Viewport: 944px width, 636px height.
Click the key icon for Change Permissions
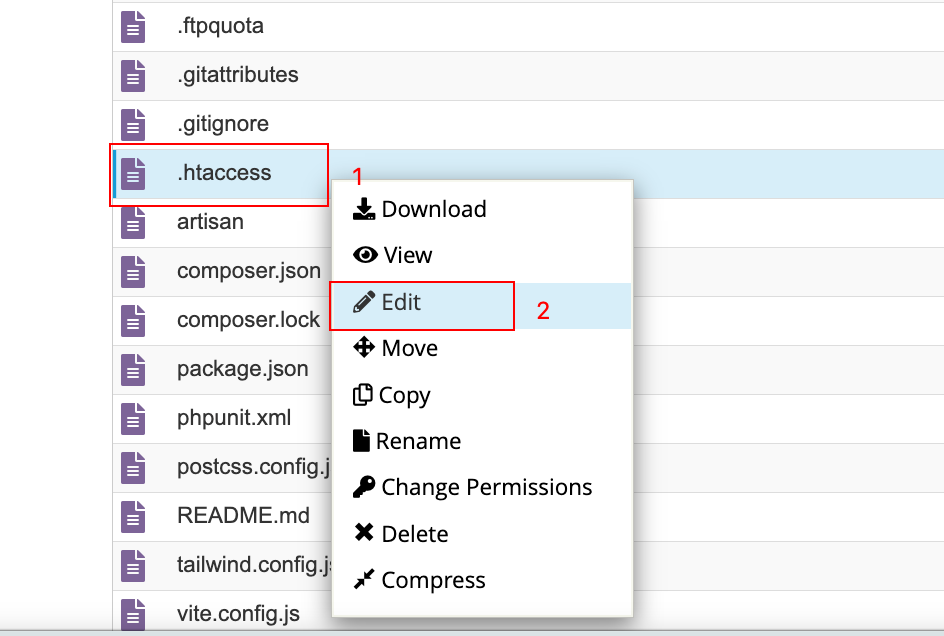364,487
